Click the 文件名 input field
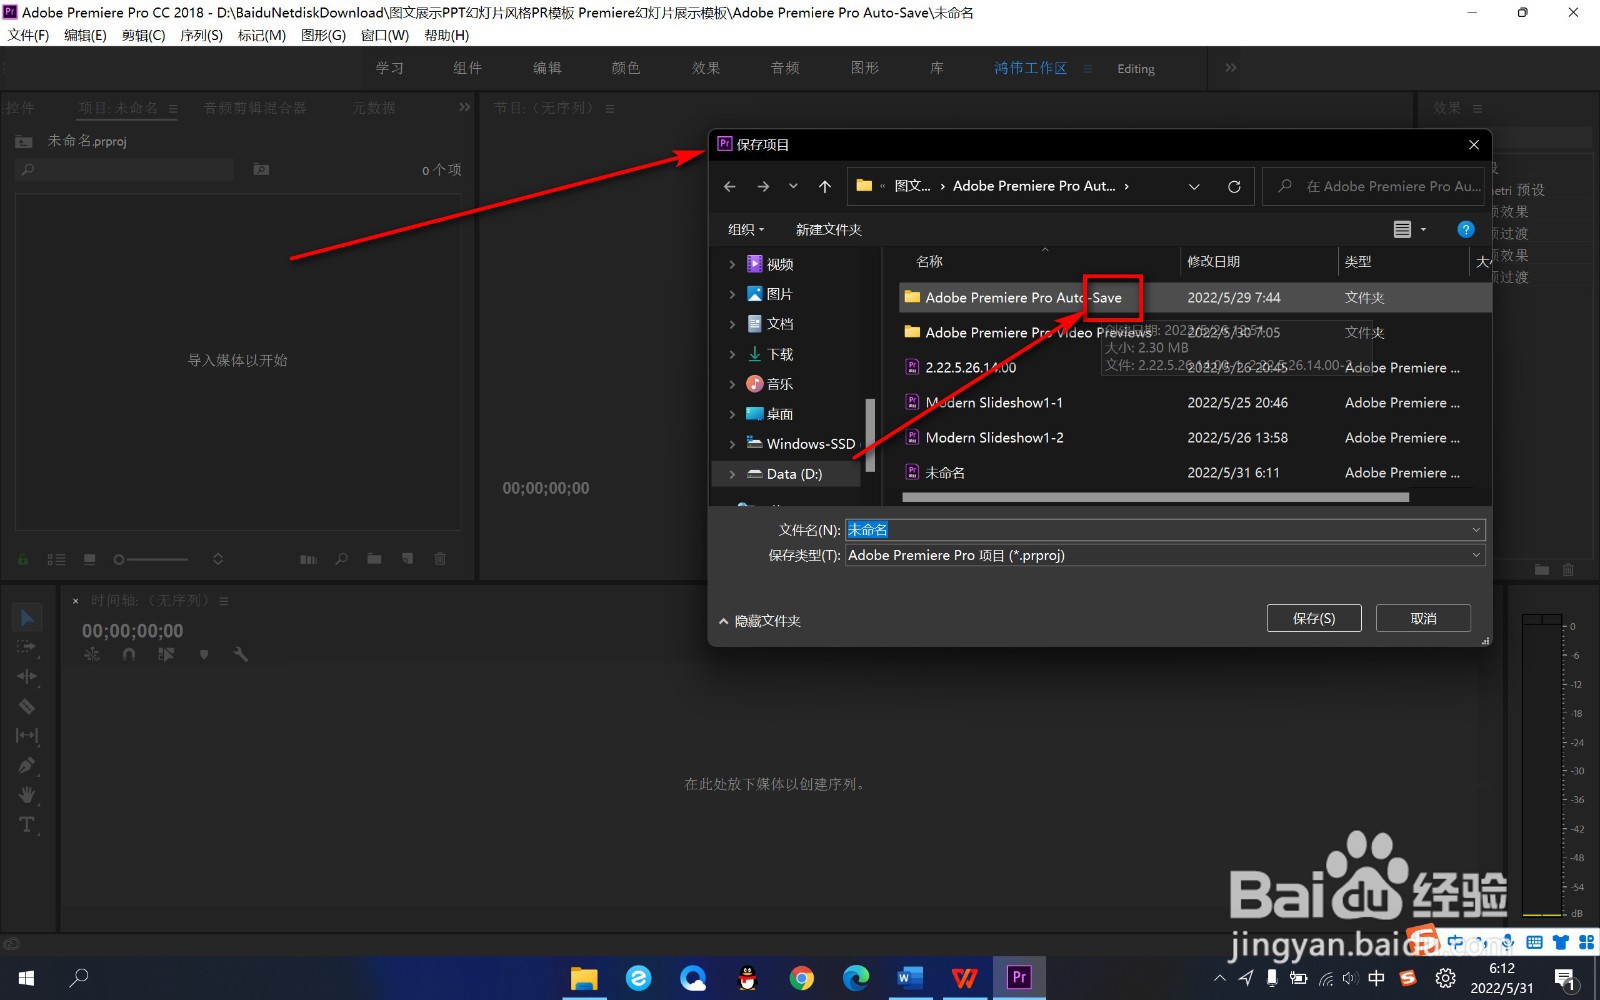Viewport: 1600px width, 1000px height. point(1165,530)
